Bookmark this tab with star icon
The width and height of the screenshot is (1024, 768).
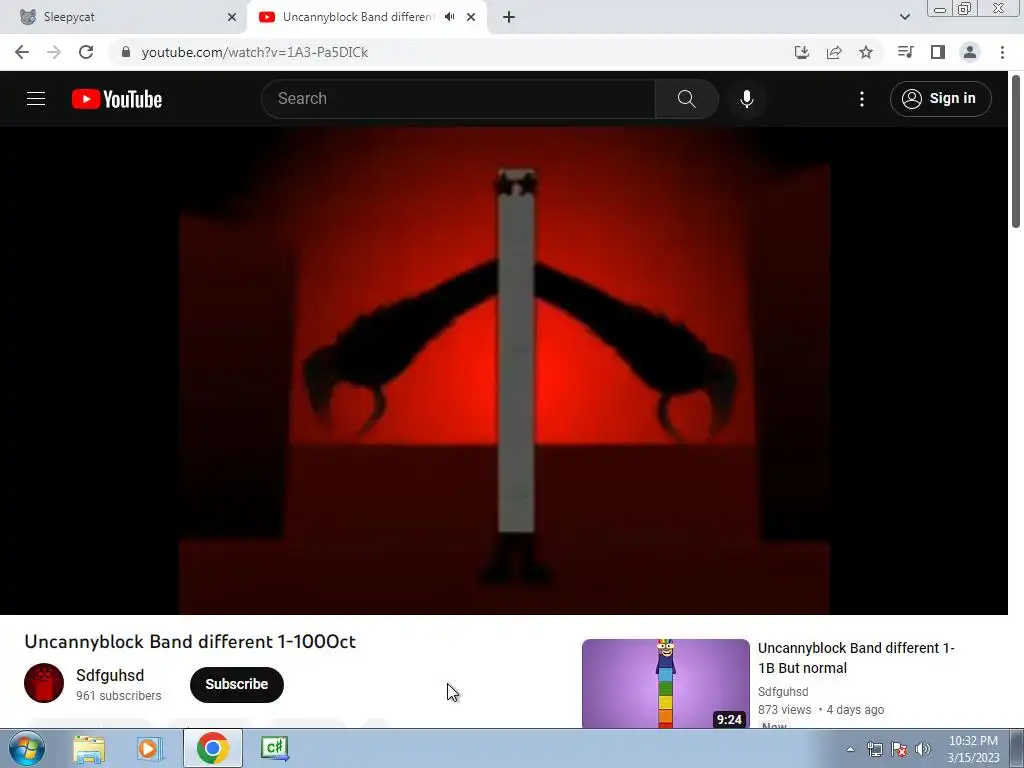click(x=866, y=52)
